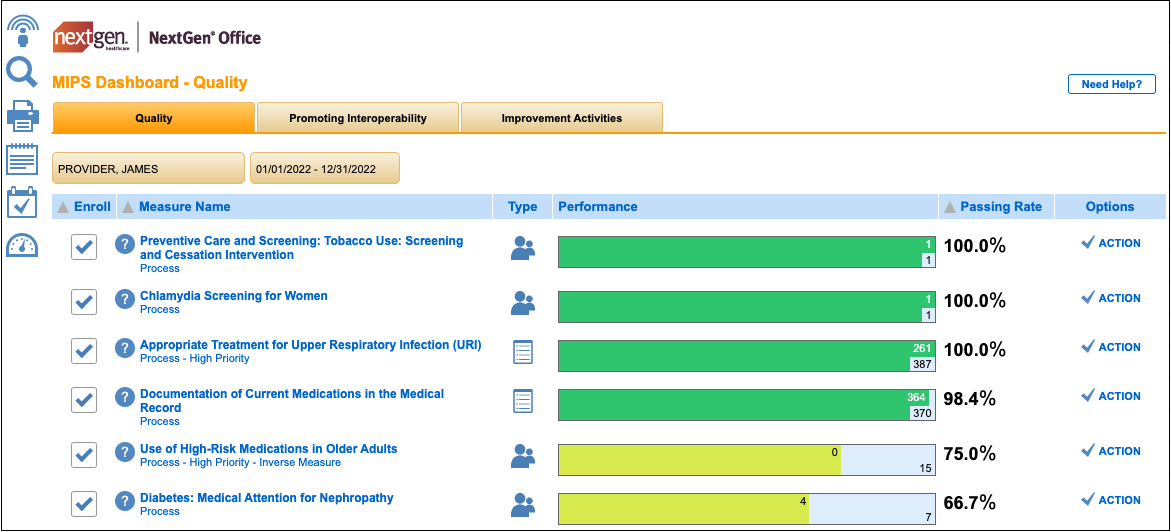The height and width of the screenshot is (532, 1171).
Task: Click people type icon for Tobacco Use measure
Action: point(523,248)
